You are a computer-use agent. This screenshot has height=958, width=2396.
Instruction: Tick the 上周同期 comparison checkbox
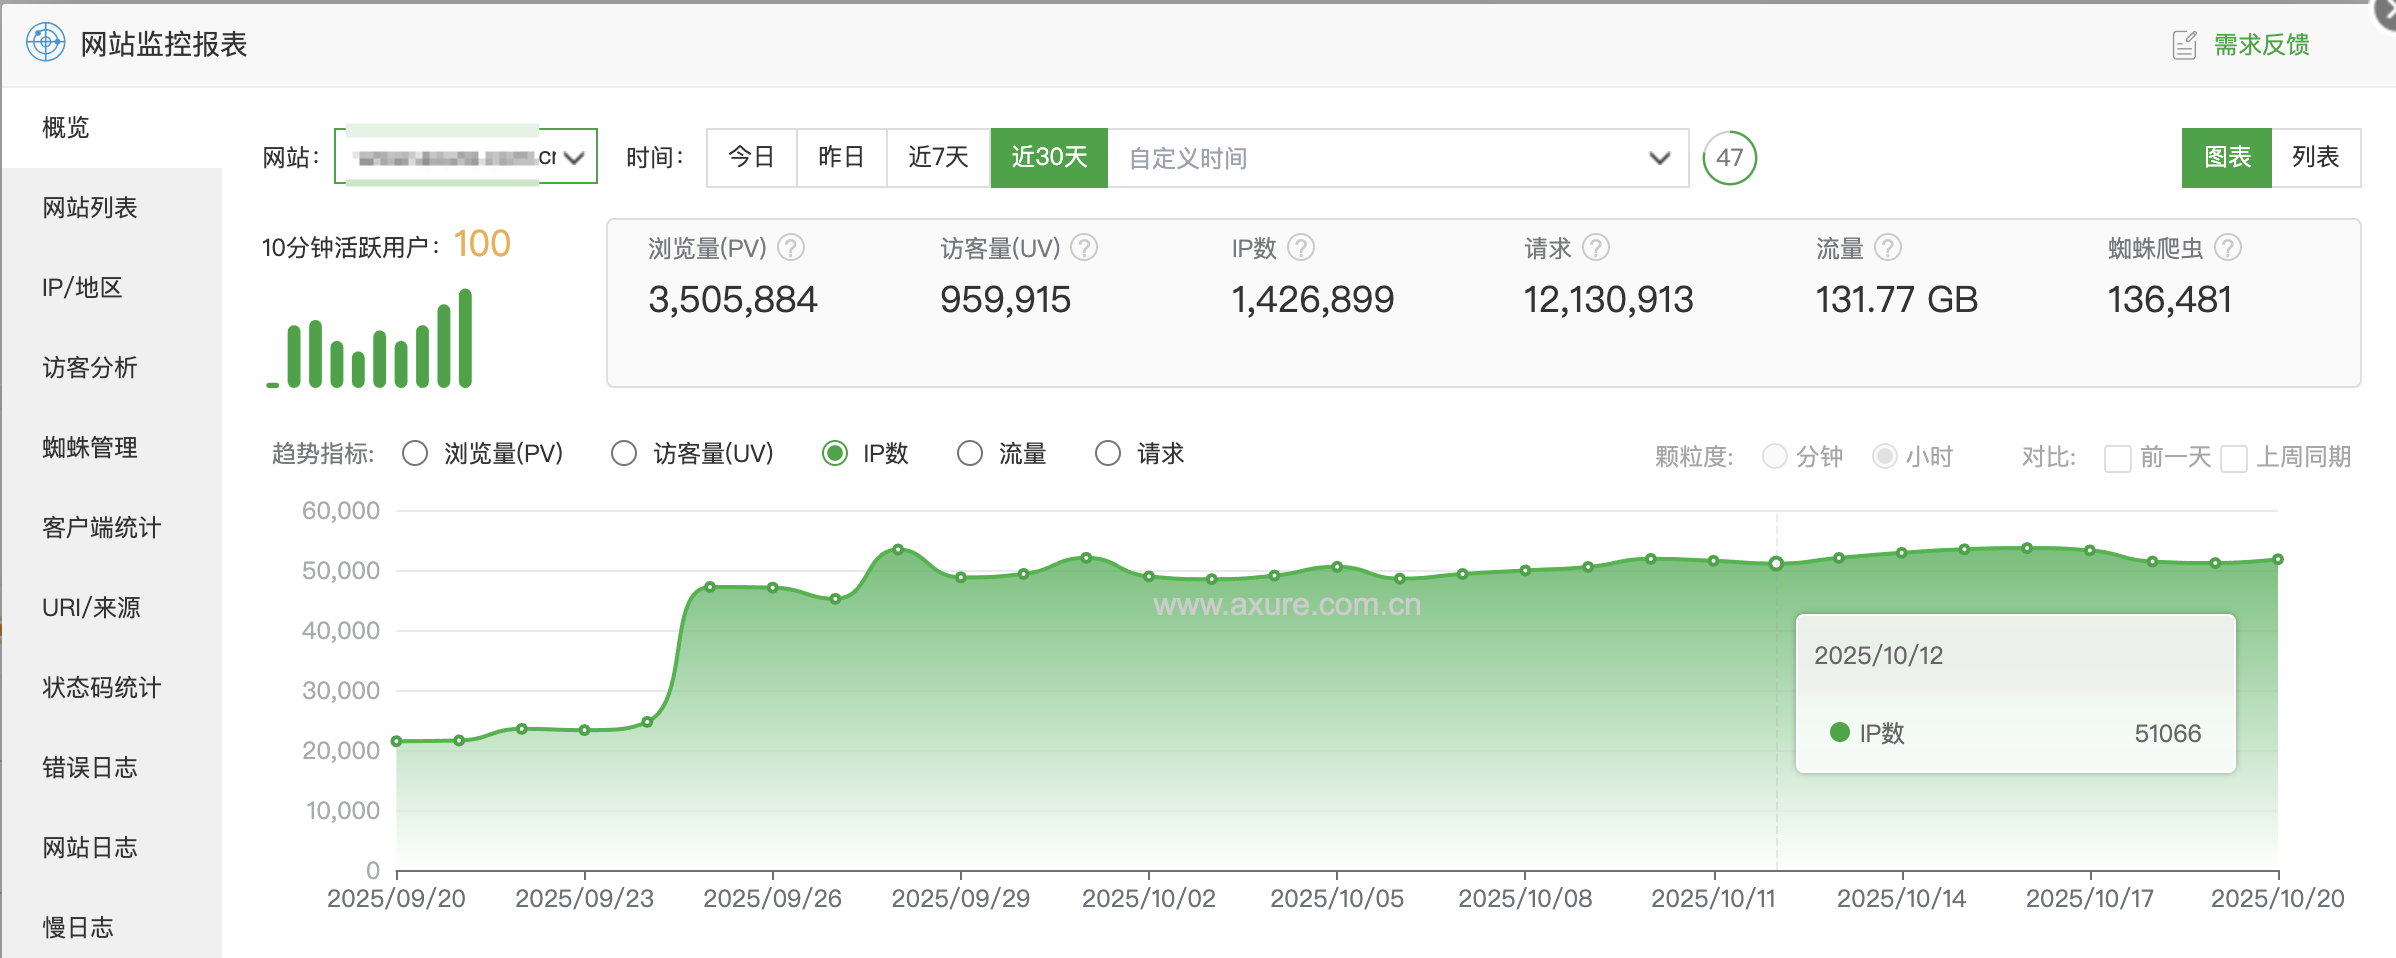tap(2234, 458)
